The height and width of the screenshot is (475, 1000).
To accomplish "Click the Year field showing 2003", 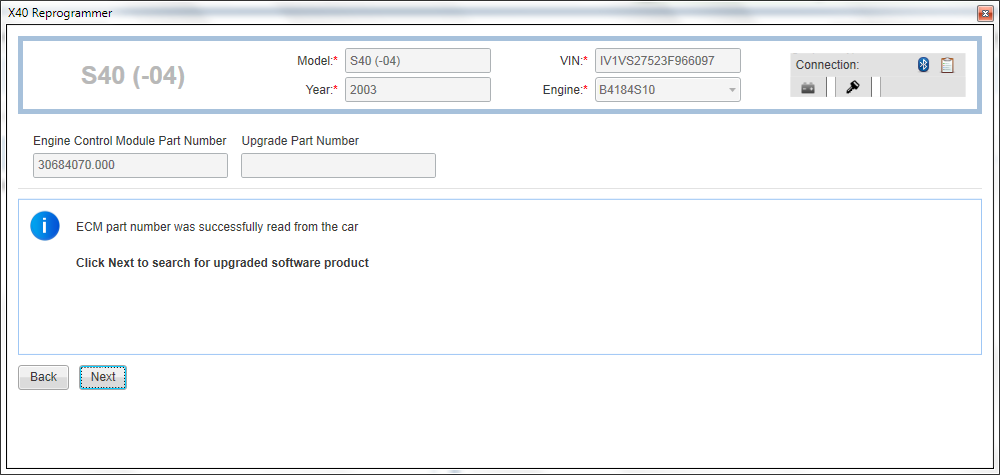I will pyautogui.click(x=418, y=90).
